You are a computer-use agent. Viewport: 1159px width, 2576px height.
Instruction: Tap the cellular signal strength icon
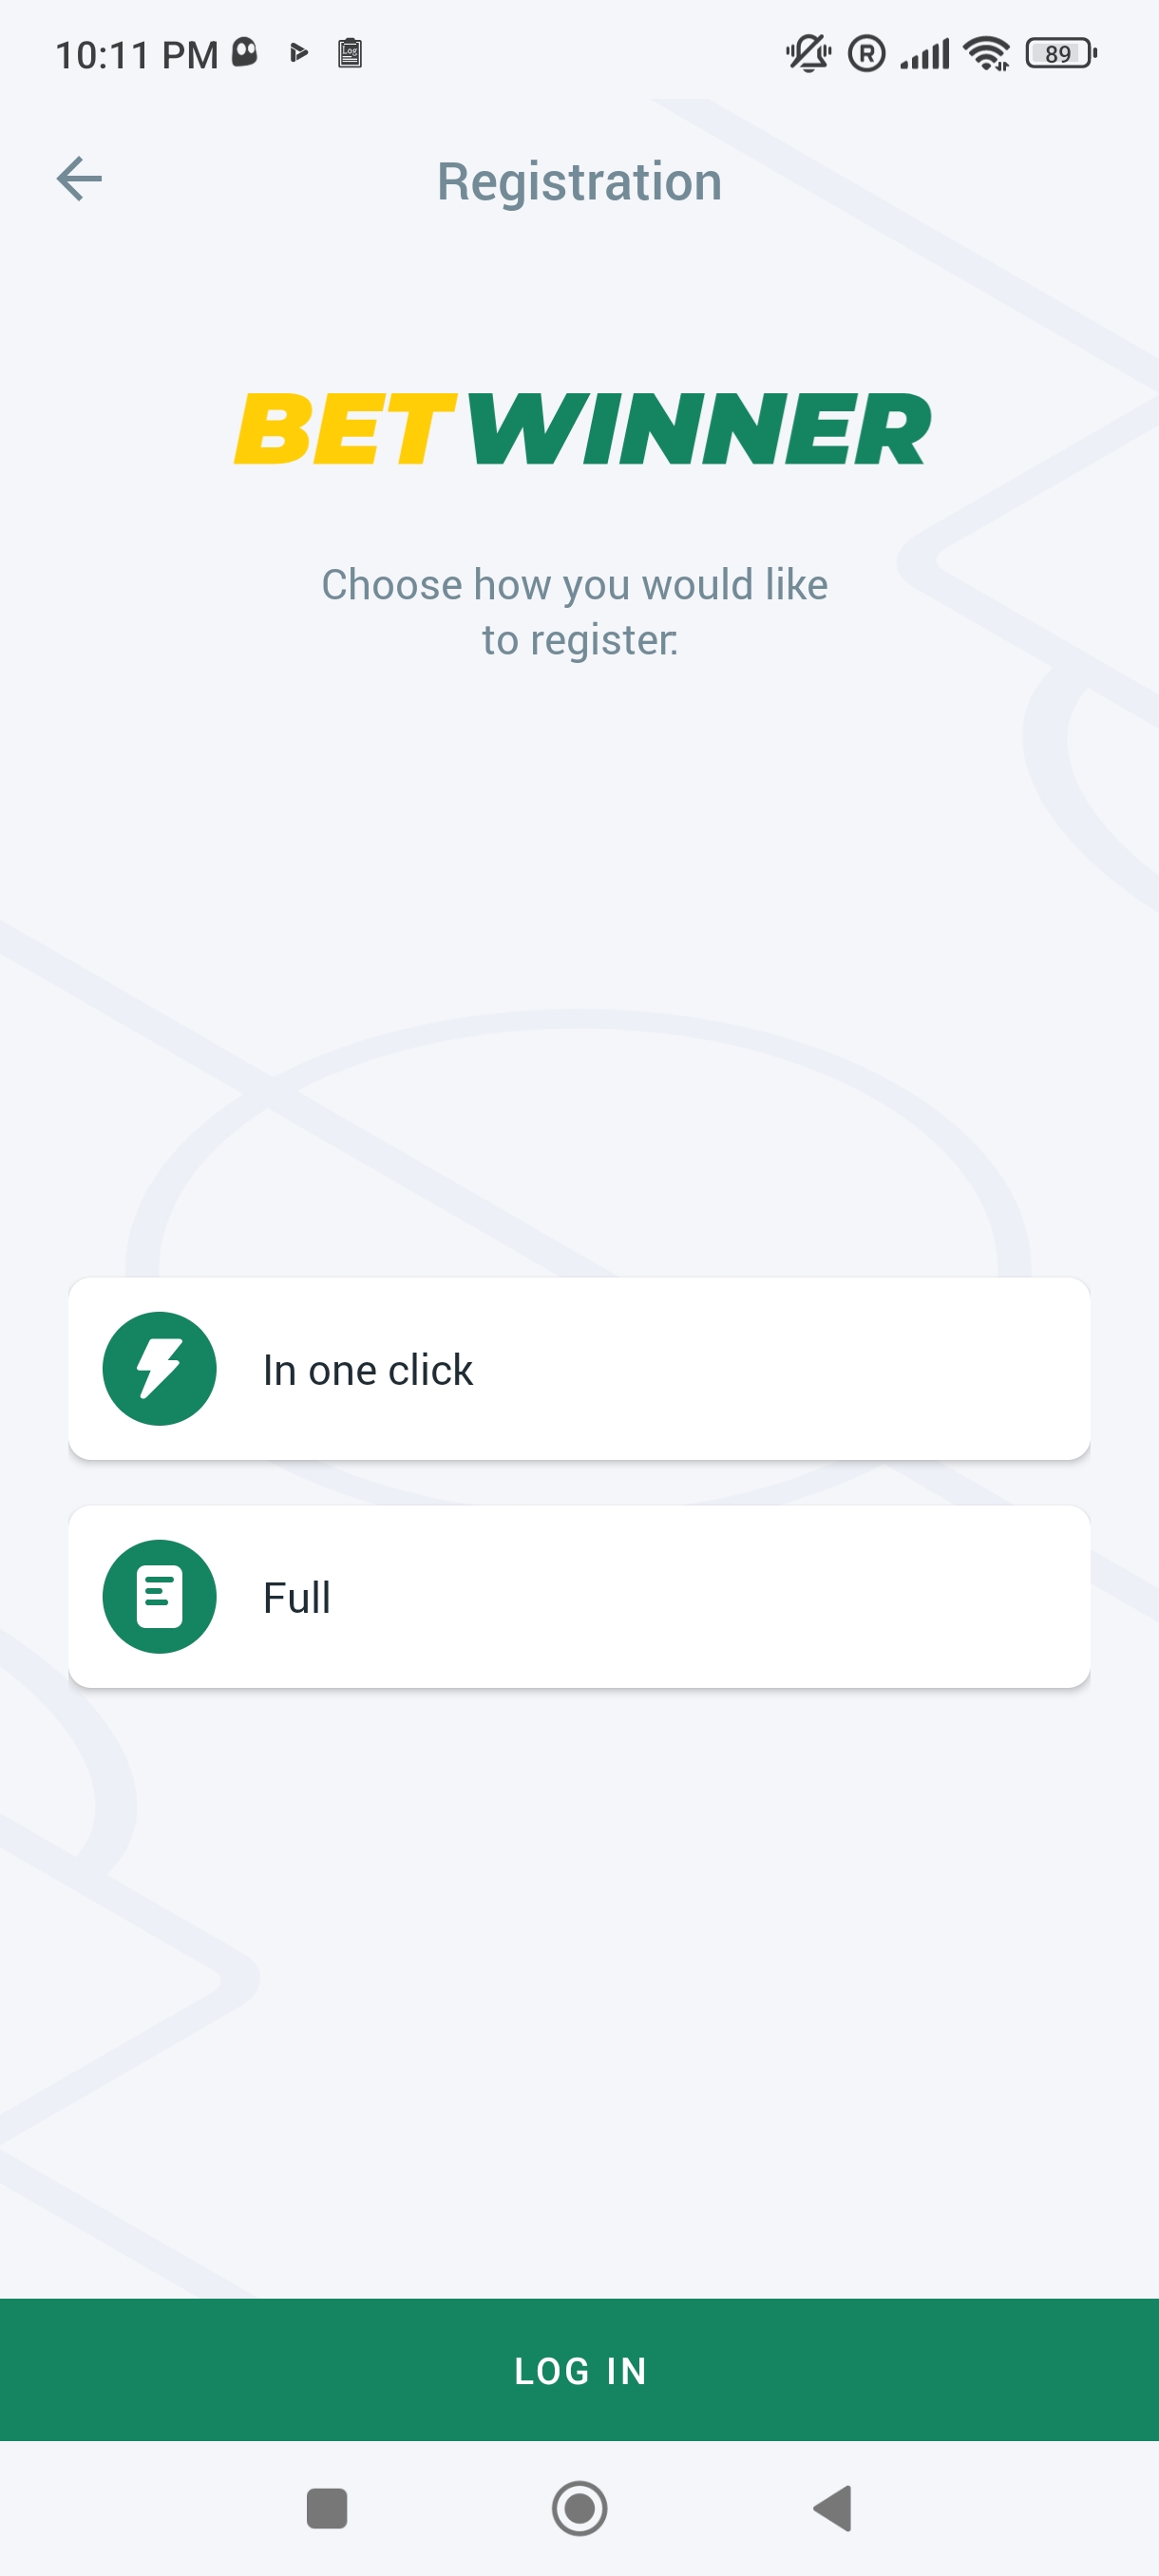(925, 53)
